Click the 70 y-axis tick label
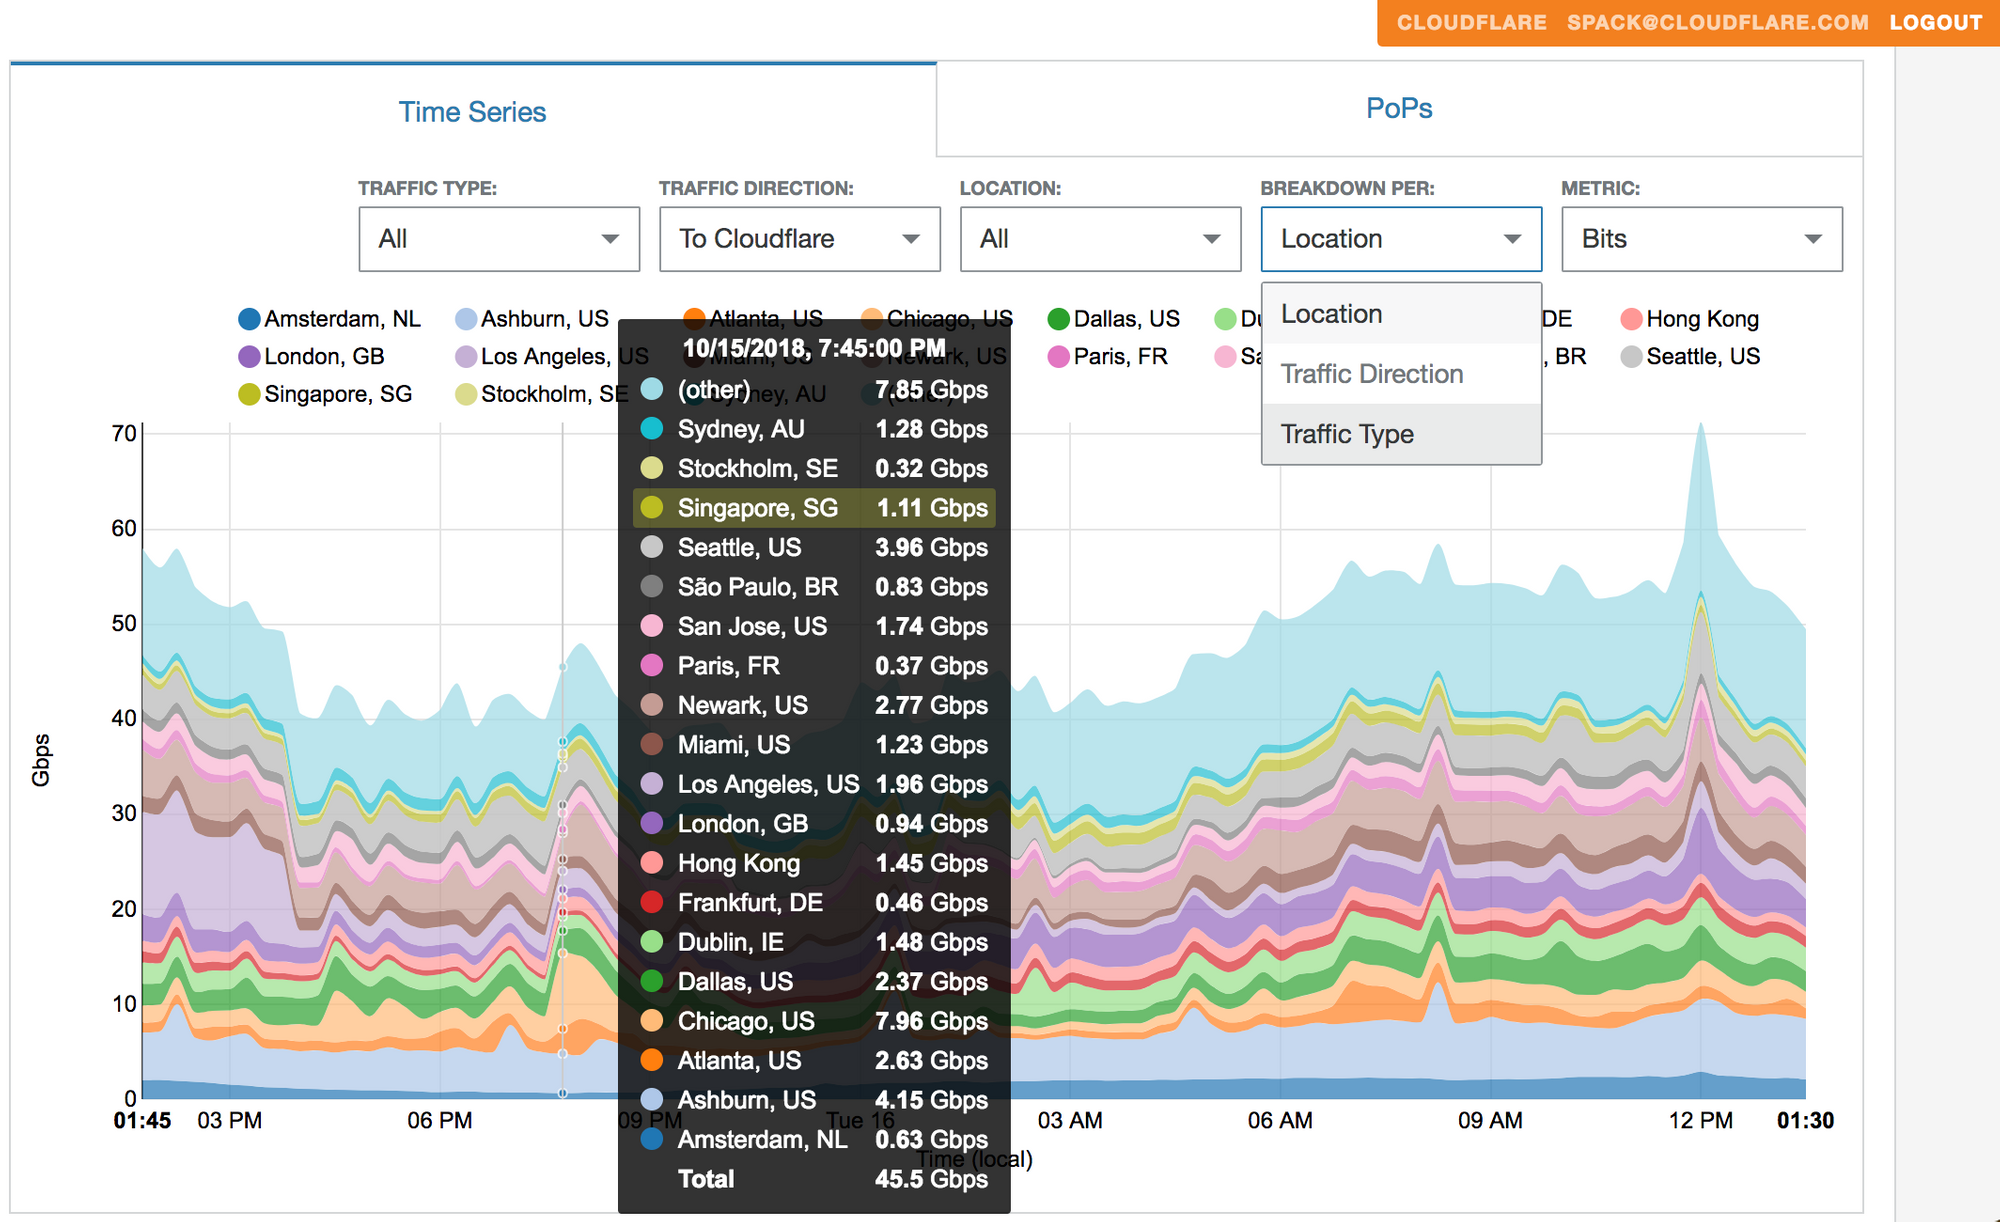 point(124,434)
